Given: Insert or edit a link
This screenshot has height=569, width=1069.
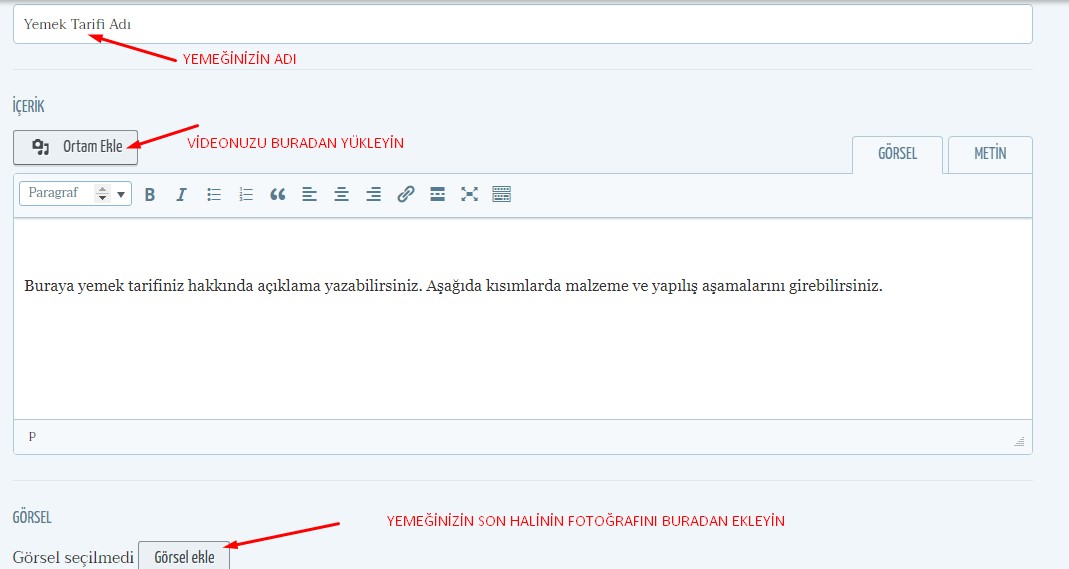Looking at the screenshot, I should click(406, 194).
